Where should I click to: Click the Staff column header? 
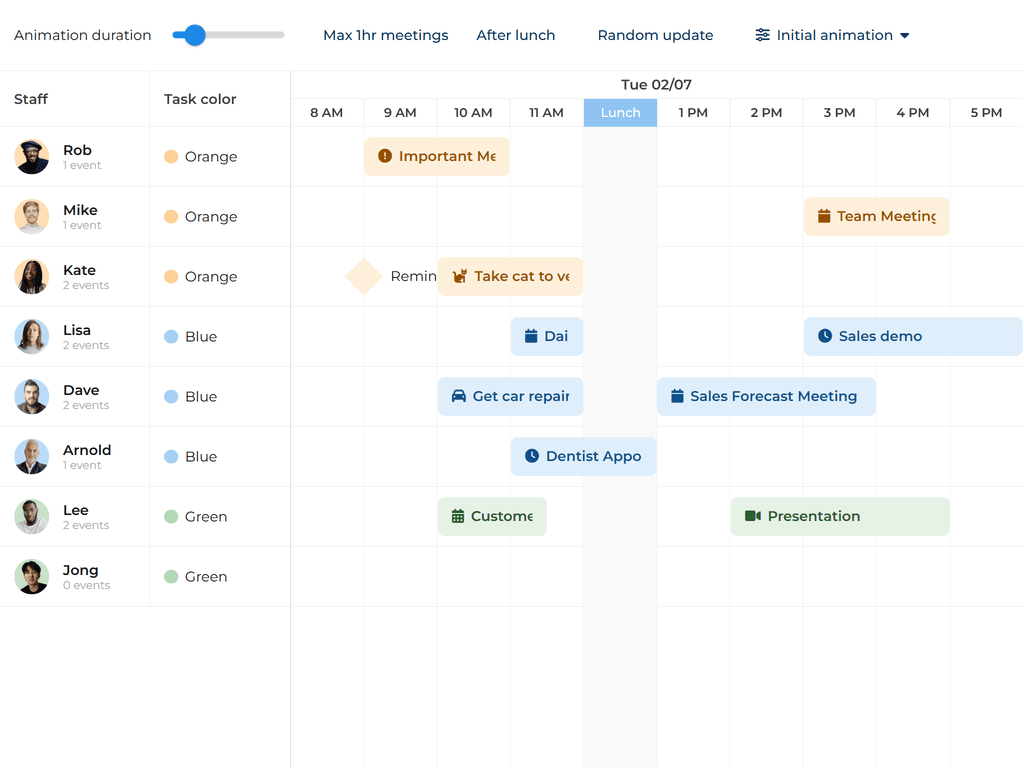tap(31, 99)
